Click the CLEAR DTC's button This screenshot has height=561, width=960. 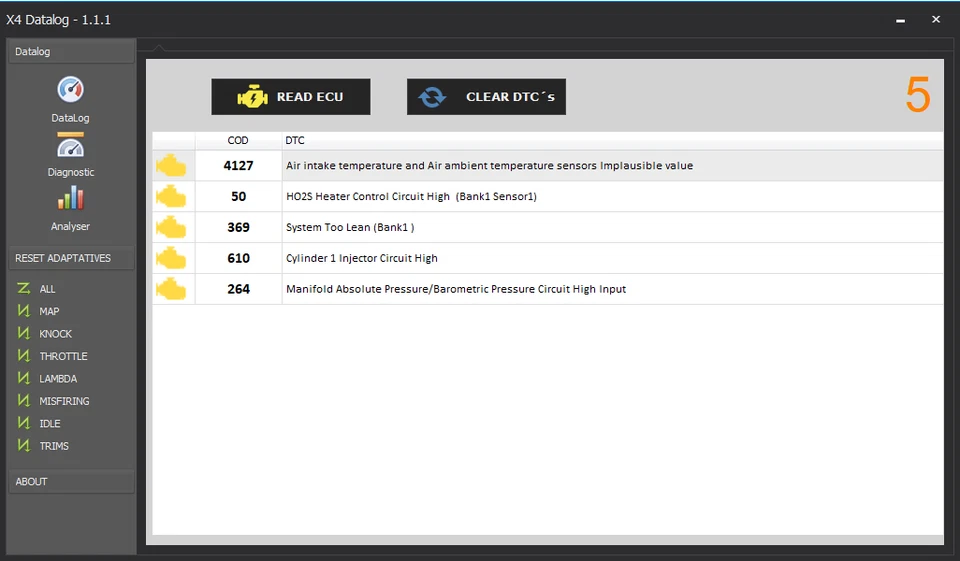pyautogui.click(x=486, y=97)
